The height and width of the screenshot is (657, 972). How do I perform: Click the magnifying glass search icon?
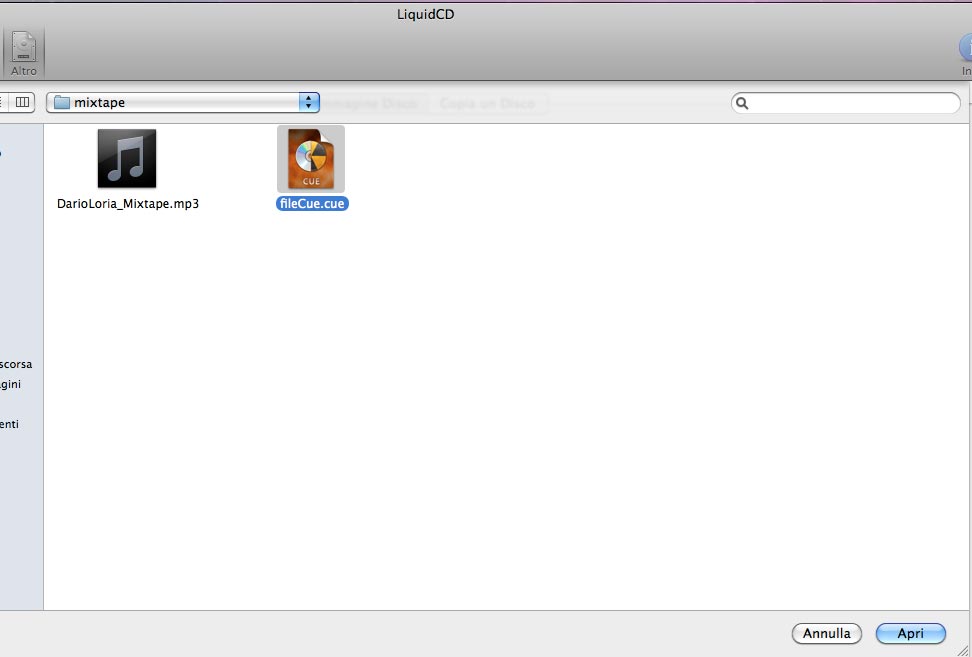[742, 104]
